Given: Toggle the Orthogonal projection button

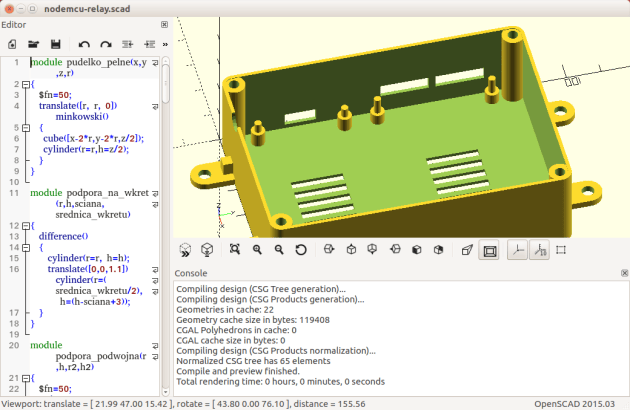Looking at the screenshot, I should (489, 250).
